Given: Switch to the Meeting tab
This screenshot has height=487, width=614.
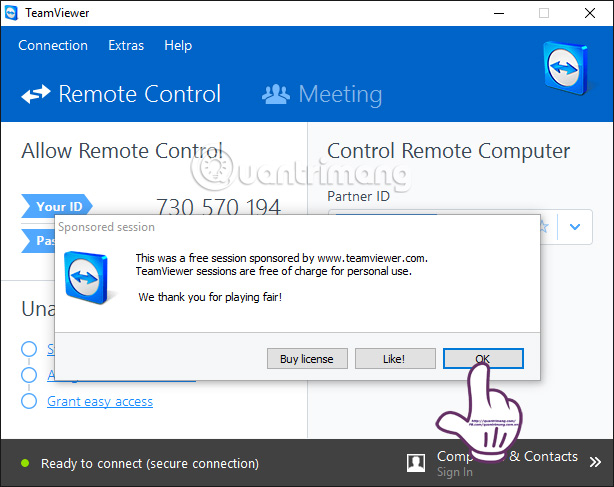Looking at the screenshot, I should (x=322, y=94).
